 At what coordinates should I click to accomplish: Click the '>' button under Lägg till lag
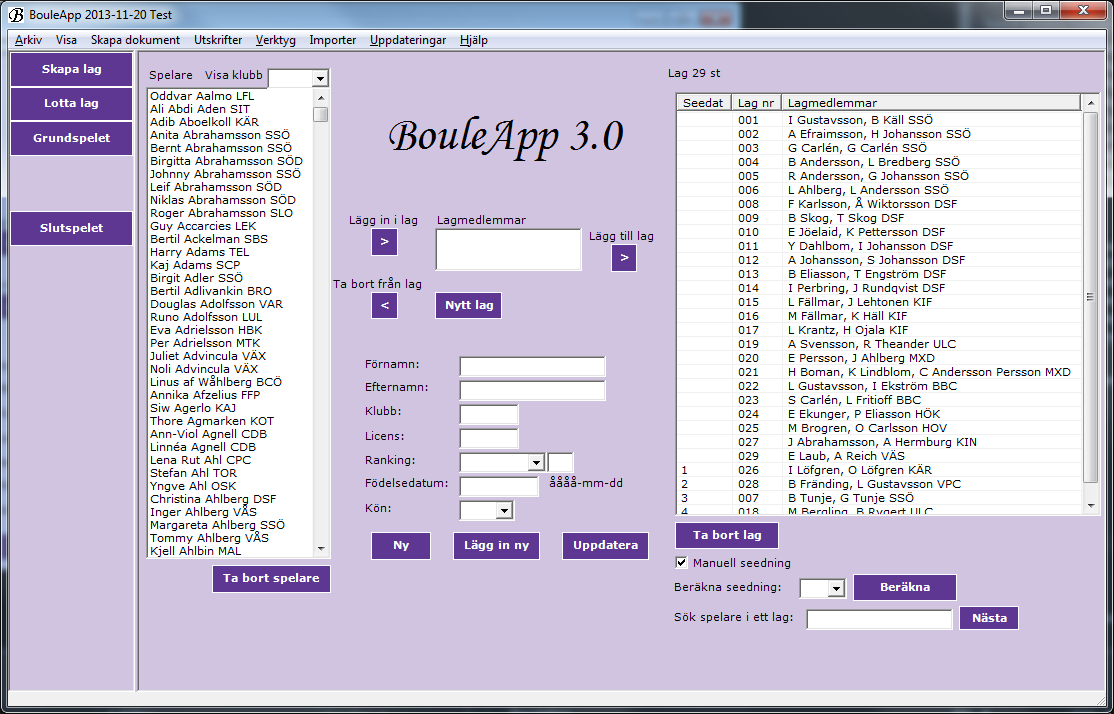(624, 258)
